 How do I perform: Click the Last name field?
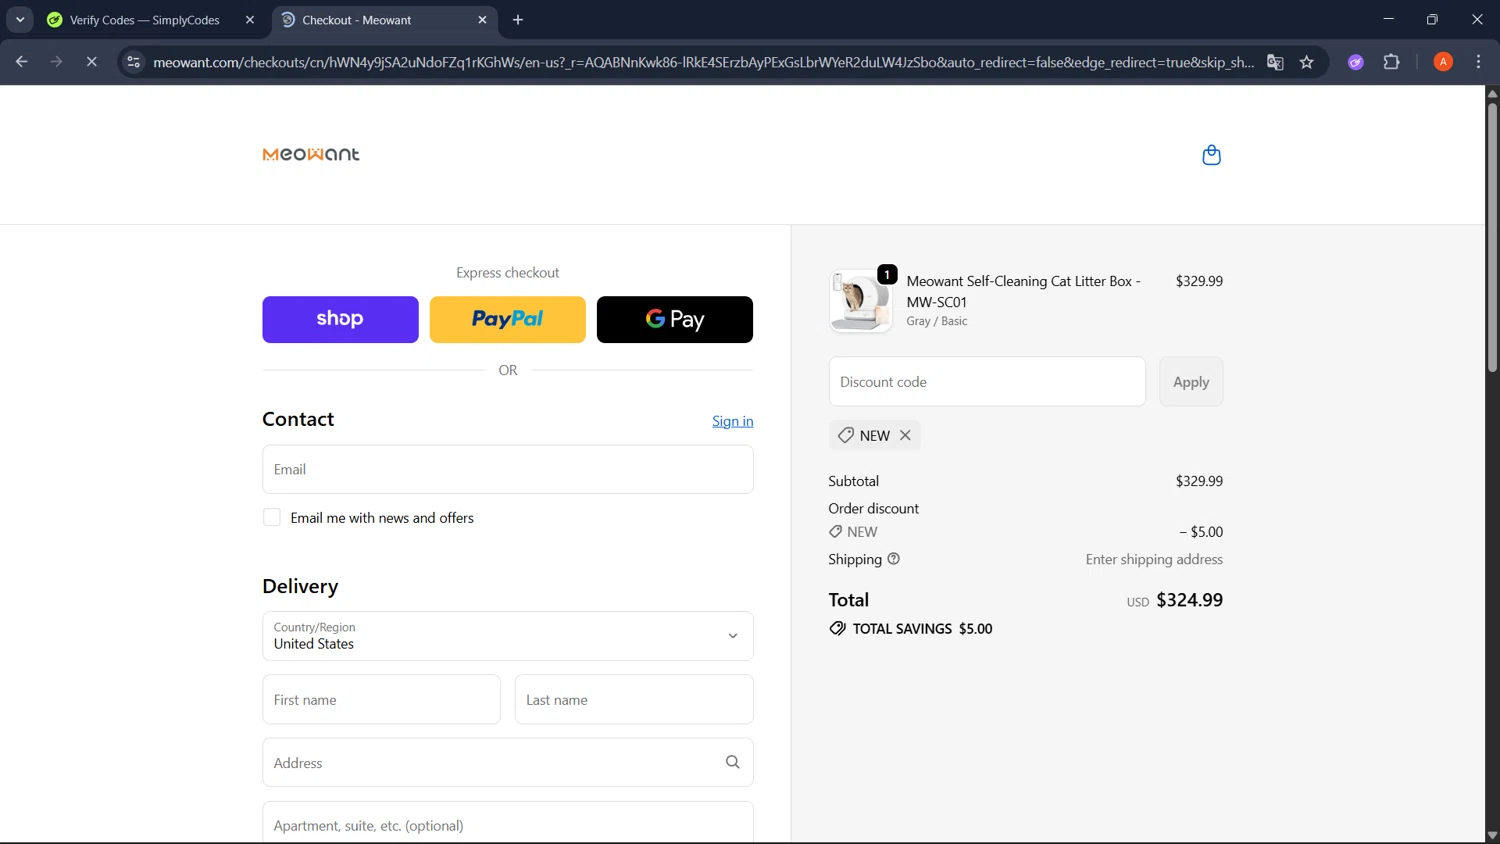click(x=634, y=699)
